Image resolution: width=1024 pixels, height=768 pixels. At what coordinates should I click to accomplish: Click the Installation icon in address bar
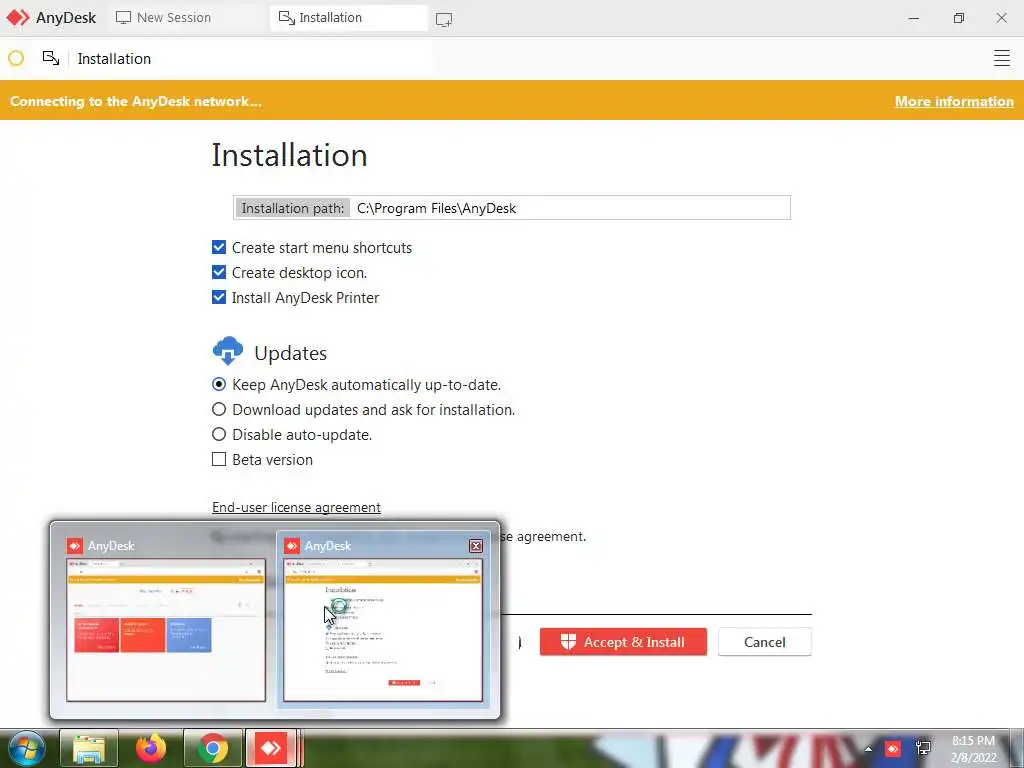[x=51, y=58]
